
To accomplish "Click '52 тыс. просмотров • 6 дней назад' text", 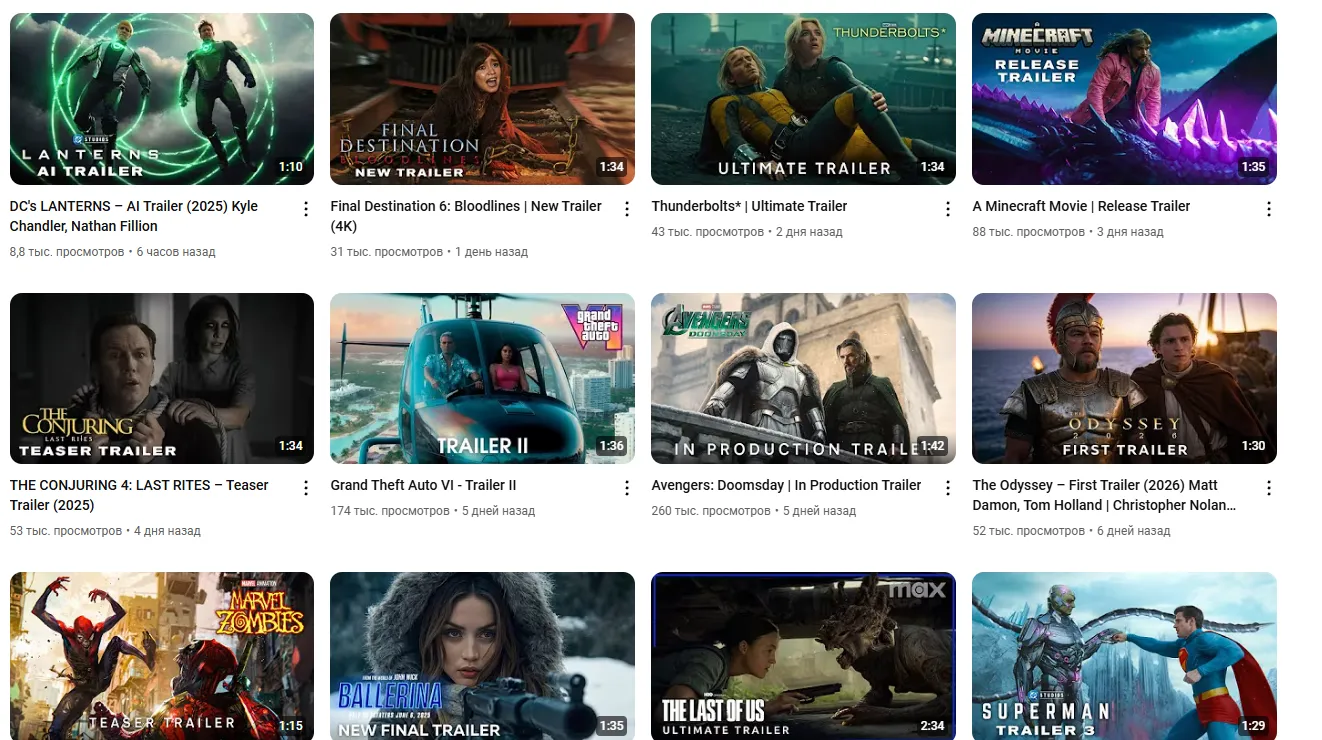I will point(1072,531).
